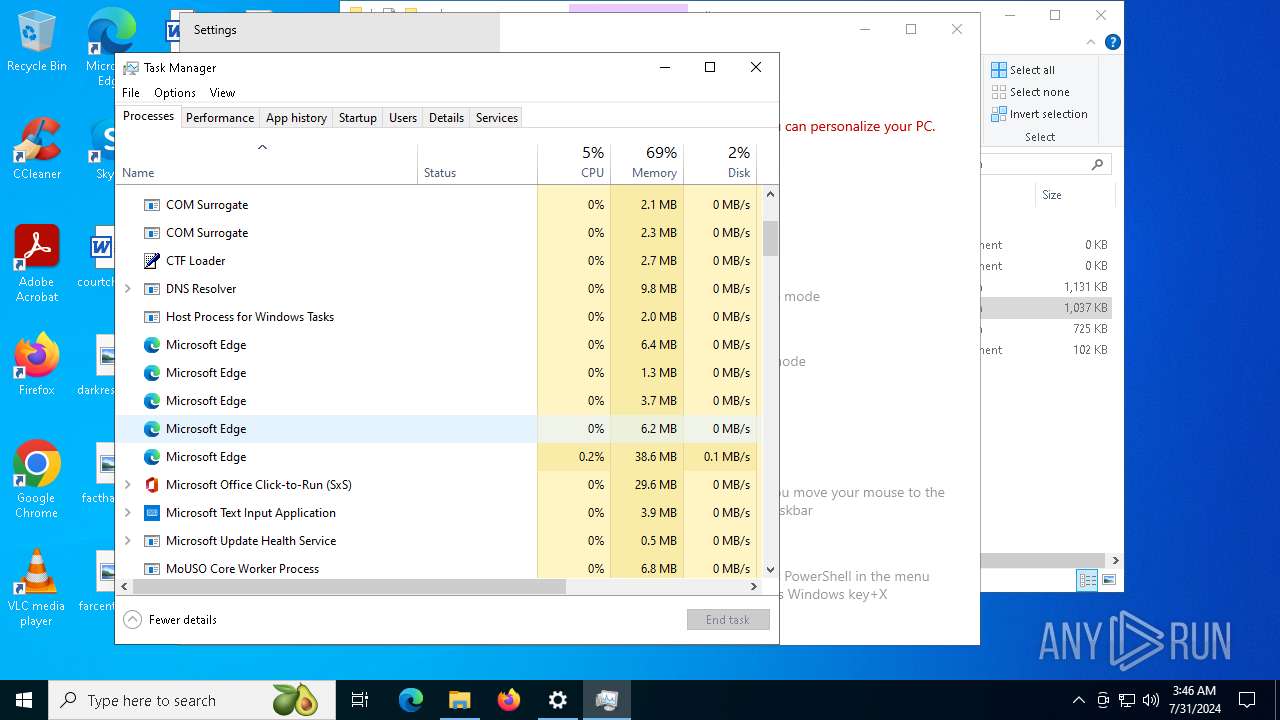Click the Microsoft Update Health Service icon
The height and width of the screenshot is (720, 1280).
pos(152,541)
